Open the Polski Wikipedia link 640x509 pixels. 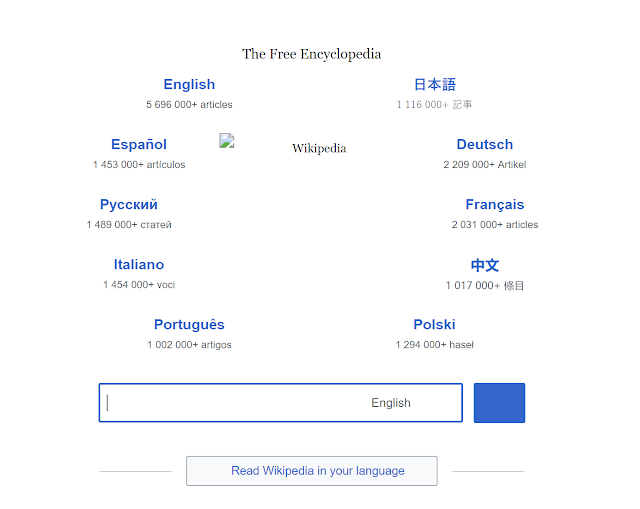[434, 325]
